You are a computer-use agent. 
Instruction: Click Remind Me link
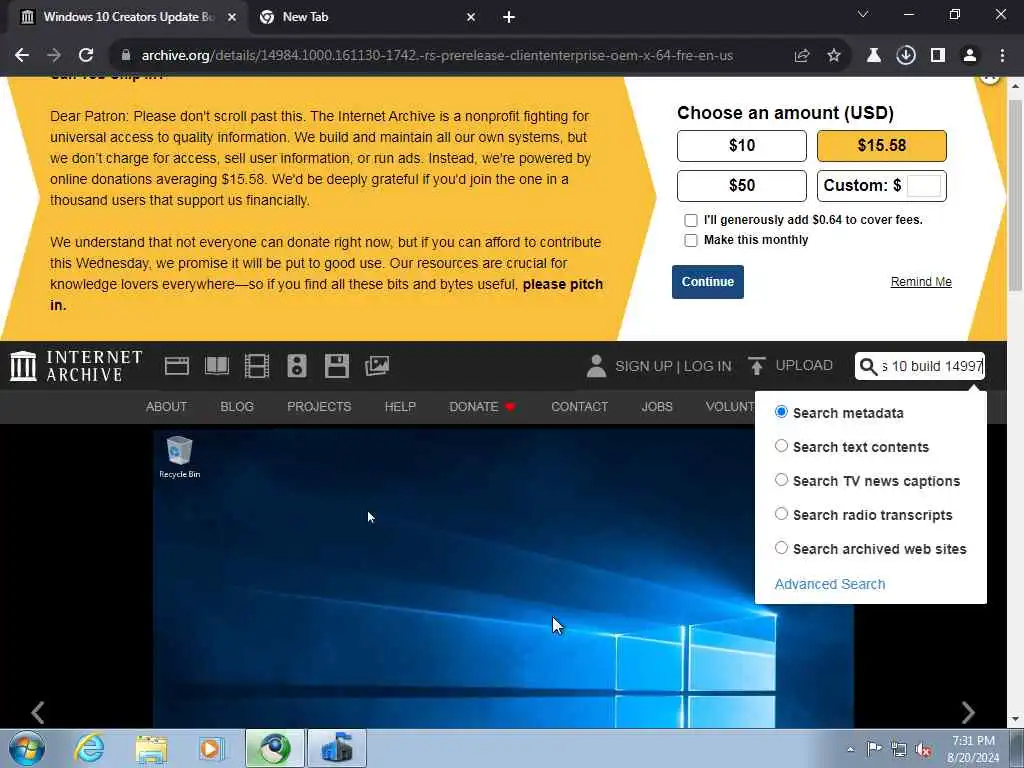pyautogui.click(x=921, y=281)
